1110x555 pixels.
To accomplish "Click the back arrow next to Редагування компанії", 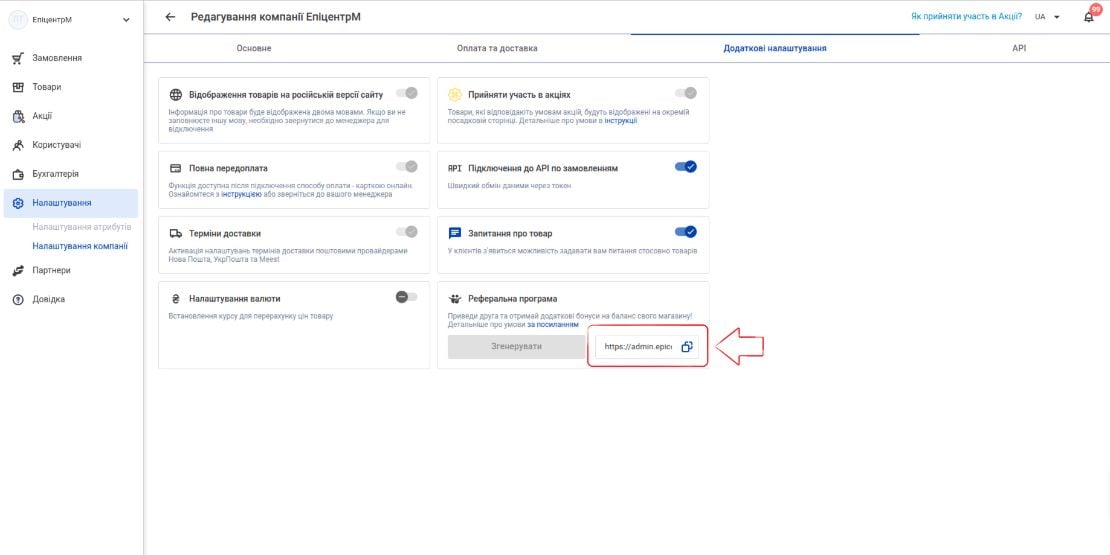I will pos(170,17).
